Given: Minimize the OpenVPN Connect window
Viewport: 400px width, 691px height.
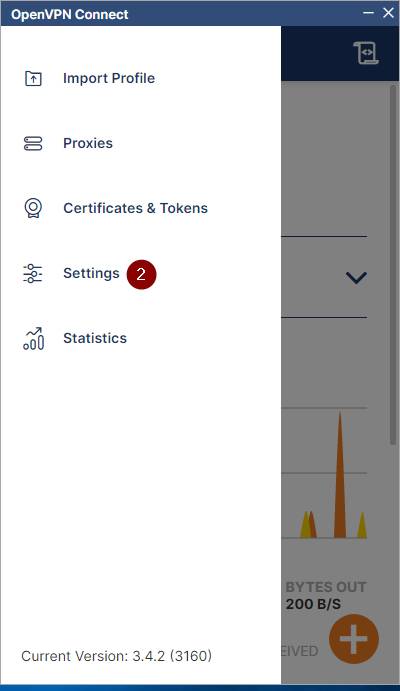Looking at the screenshot, I should click(x=368, y=13).
